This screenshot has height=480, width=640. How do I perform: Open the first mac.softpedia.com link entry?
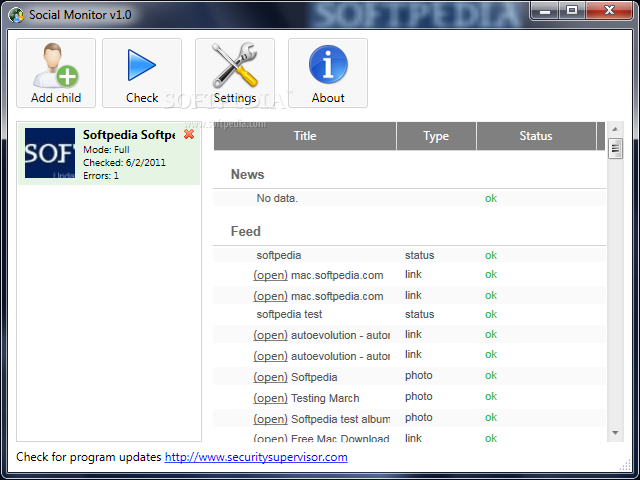point(270,275)
